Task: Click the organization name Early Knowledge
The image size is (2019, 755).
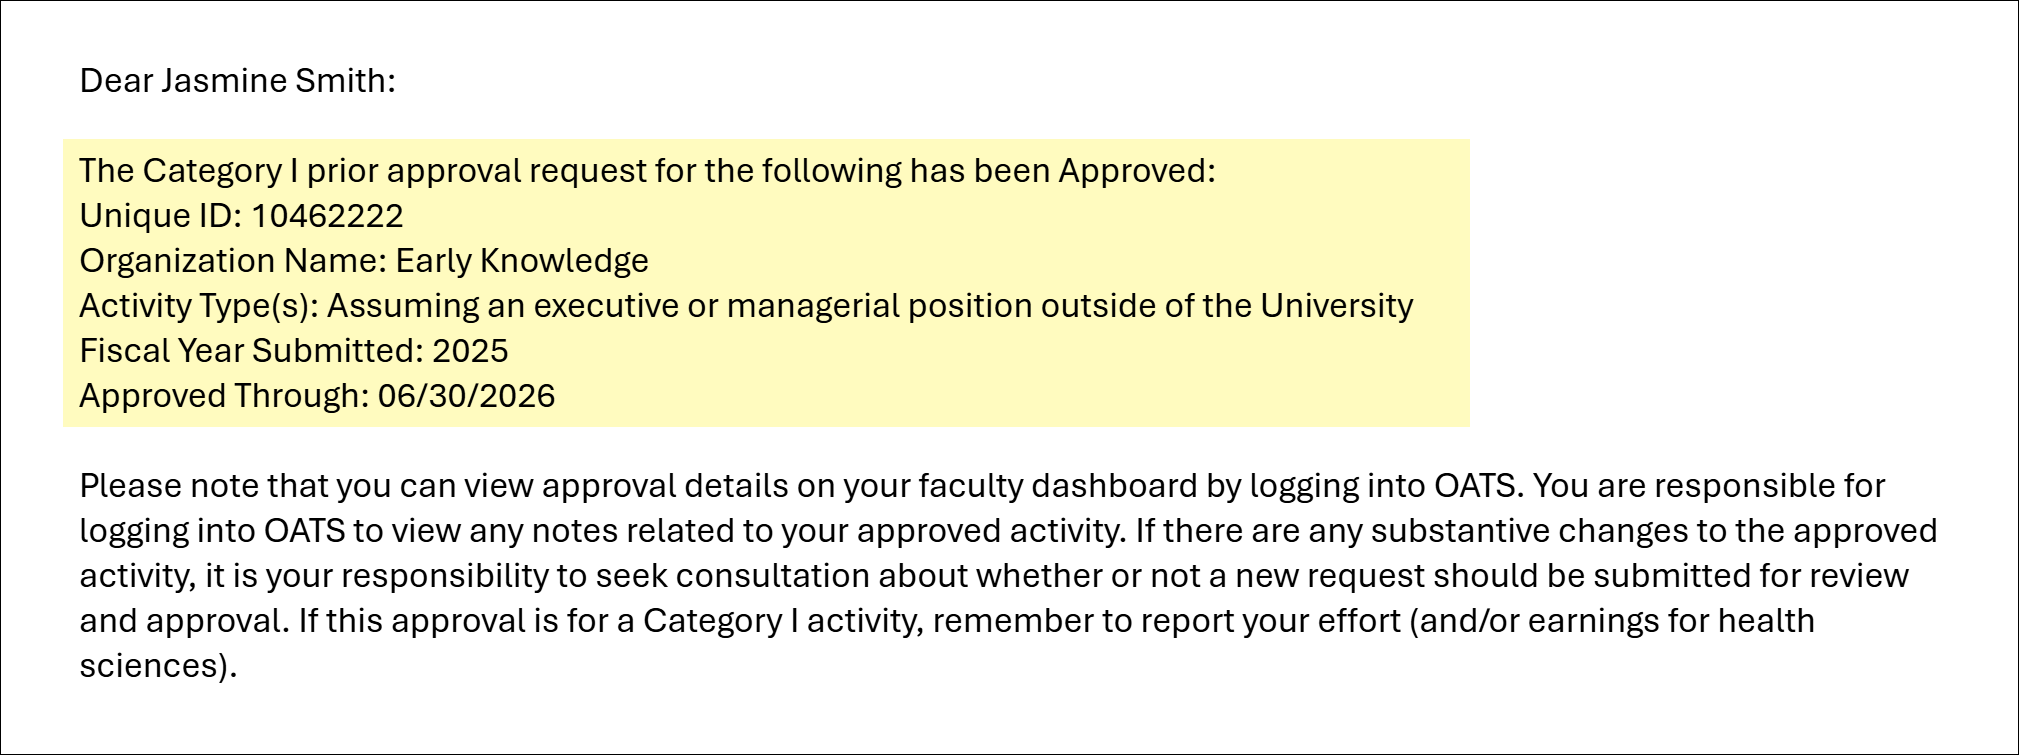Action: (x=522, y=261)
